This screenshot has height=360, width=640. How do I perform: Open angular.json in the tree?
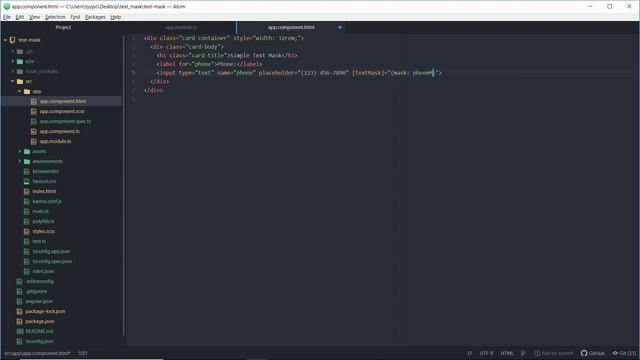tap(39, 301)
